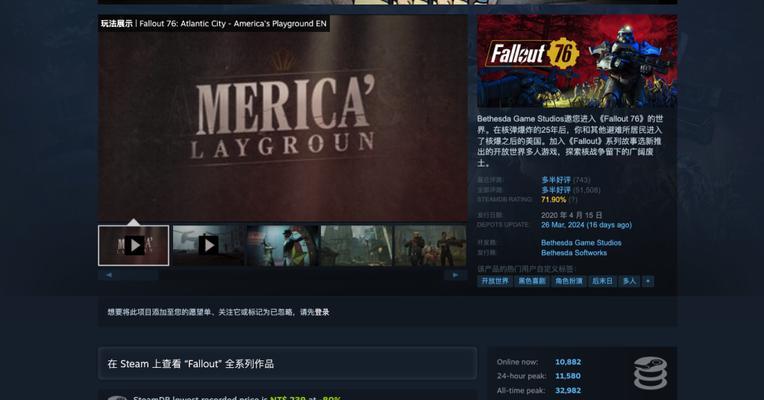Select the 角色扮演 tag

pyautogui.click(x=569, y=281)
